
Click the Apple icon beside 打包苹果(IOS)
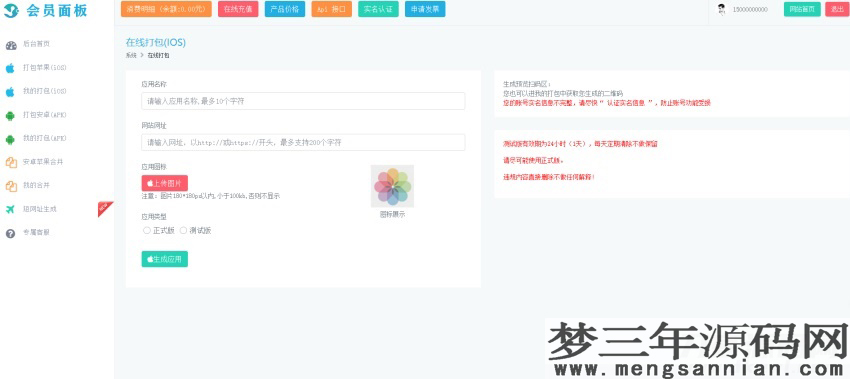(10, 68)
